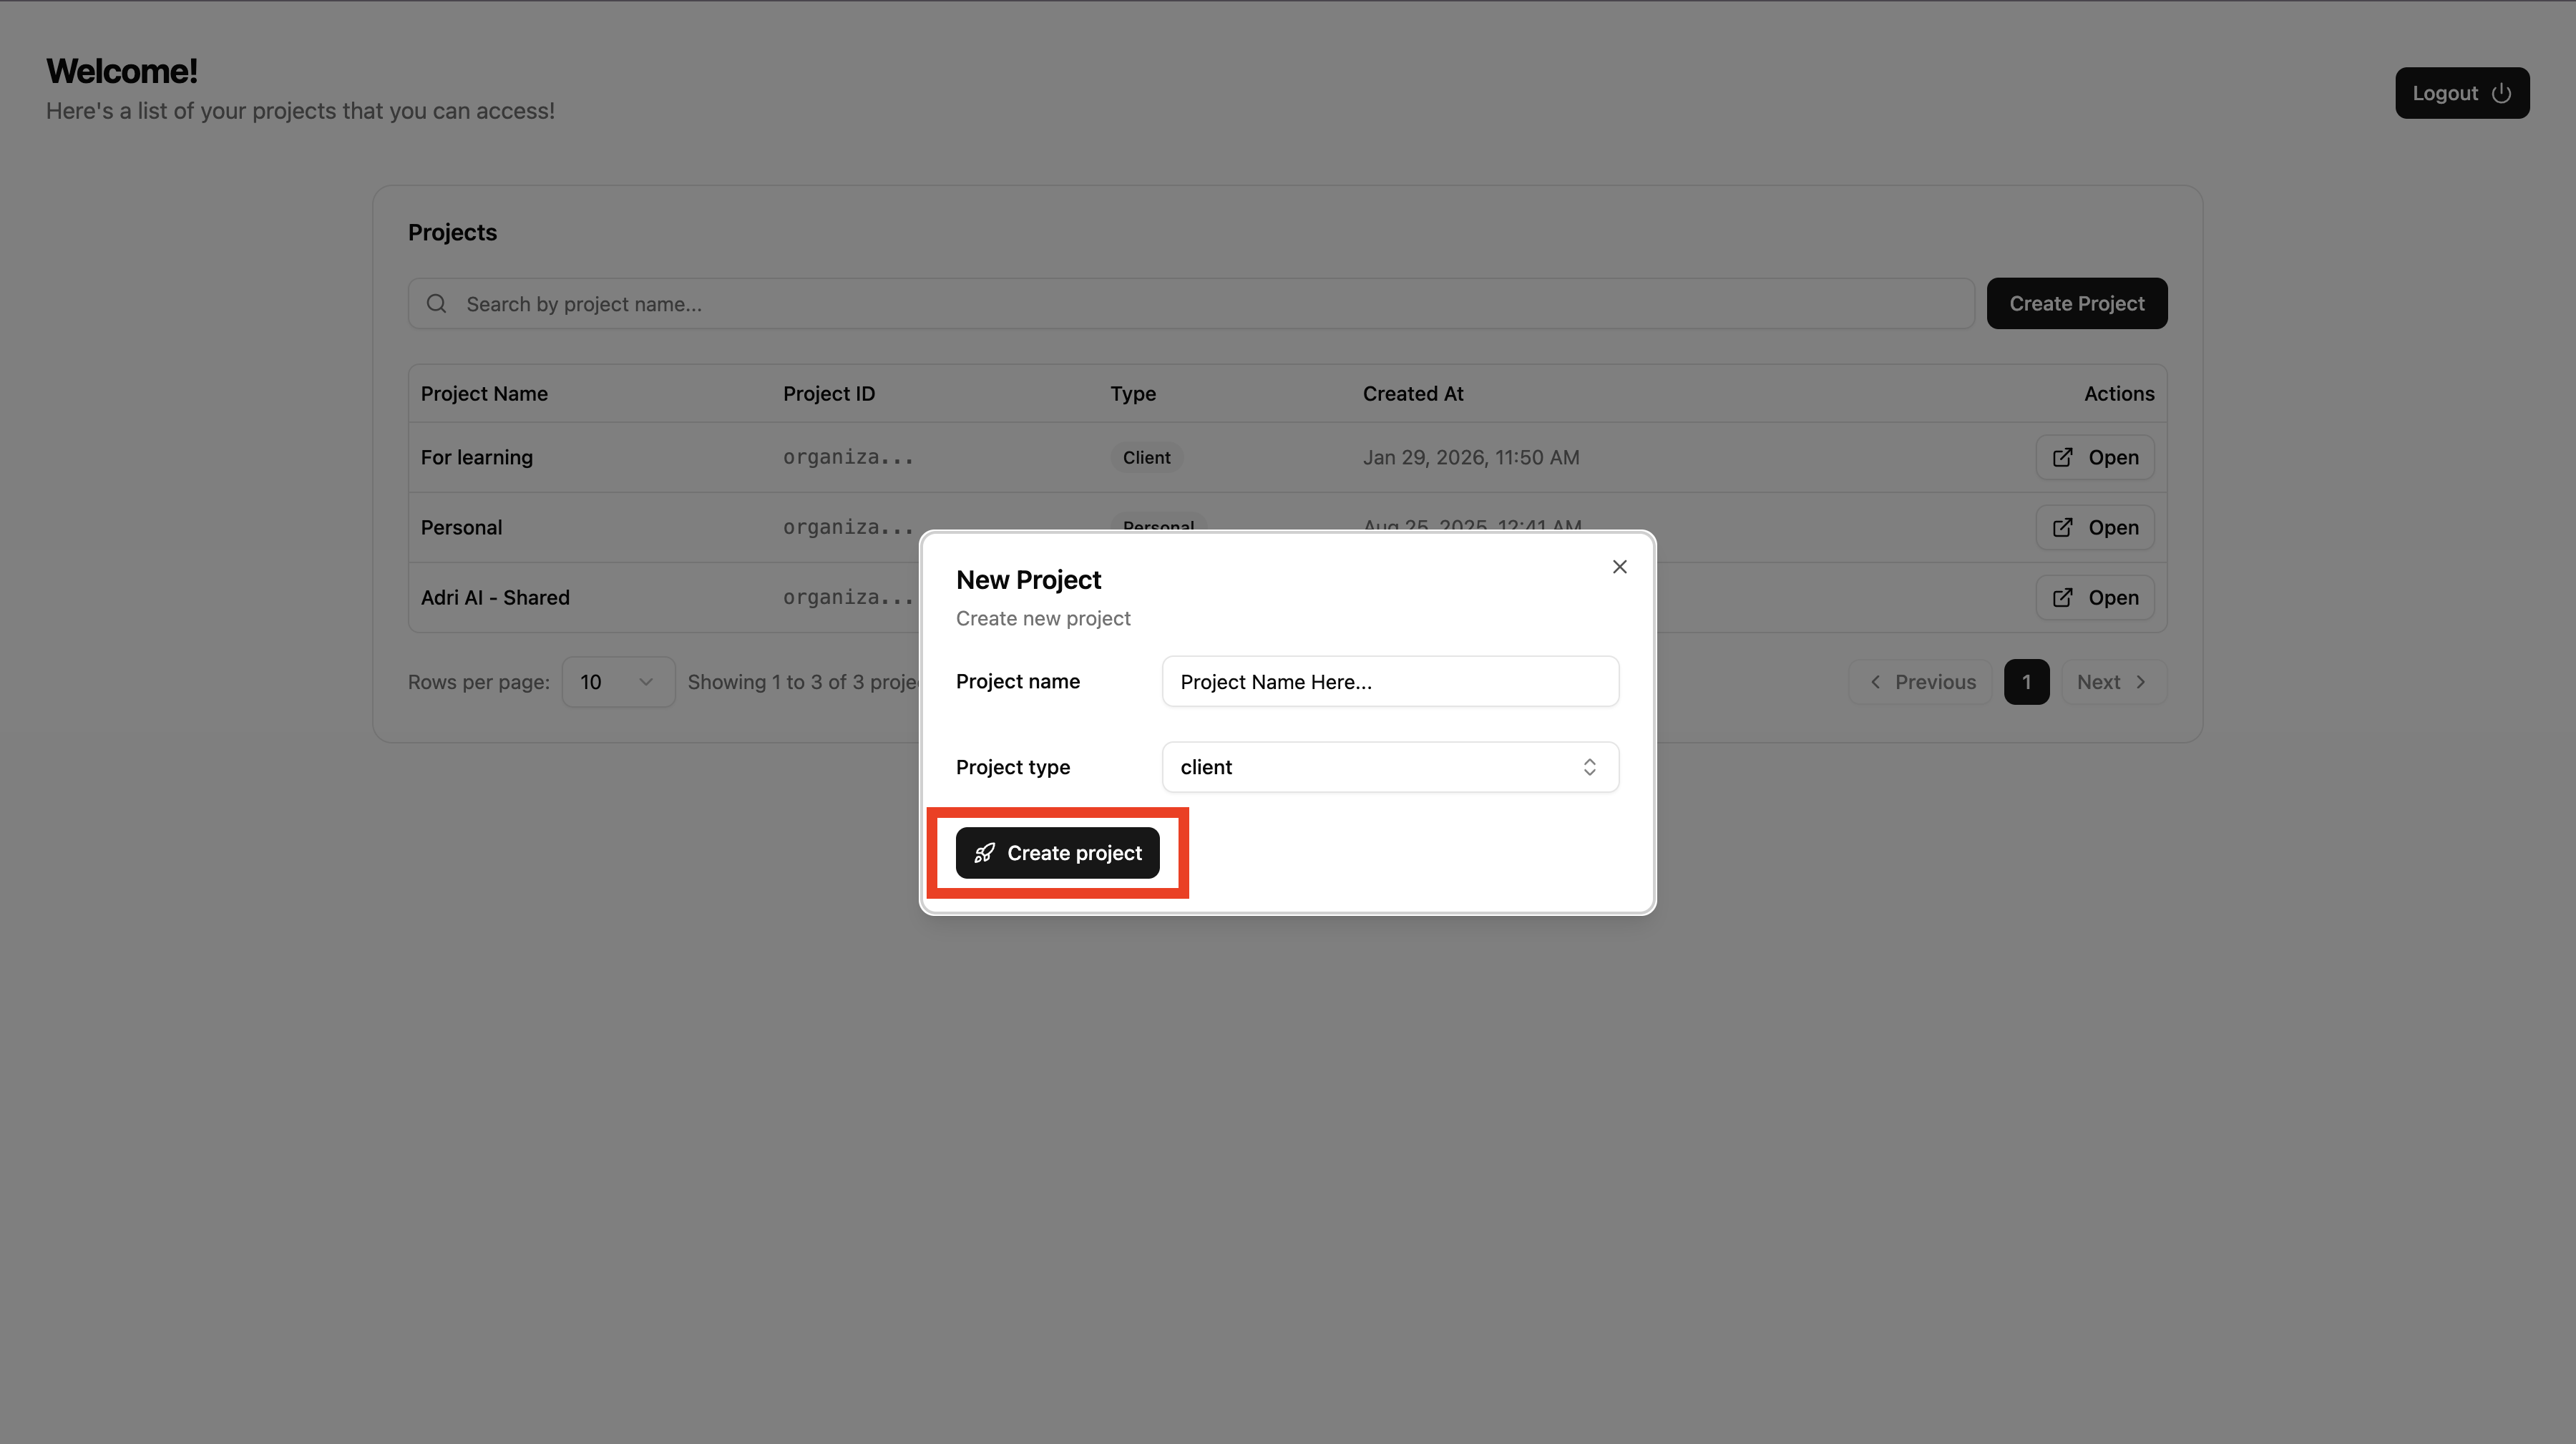Select page 1 in pagination

click(x=2026, y=681)
